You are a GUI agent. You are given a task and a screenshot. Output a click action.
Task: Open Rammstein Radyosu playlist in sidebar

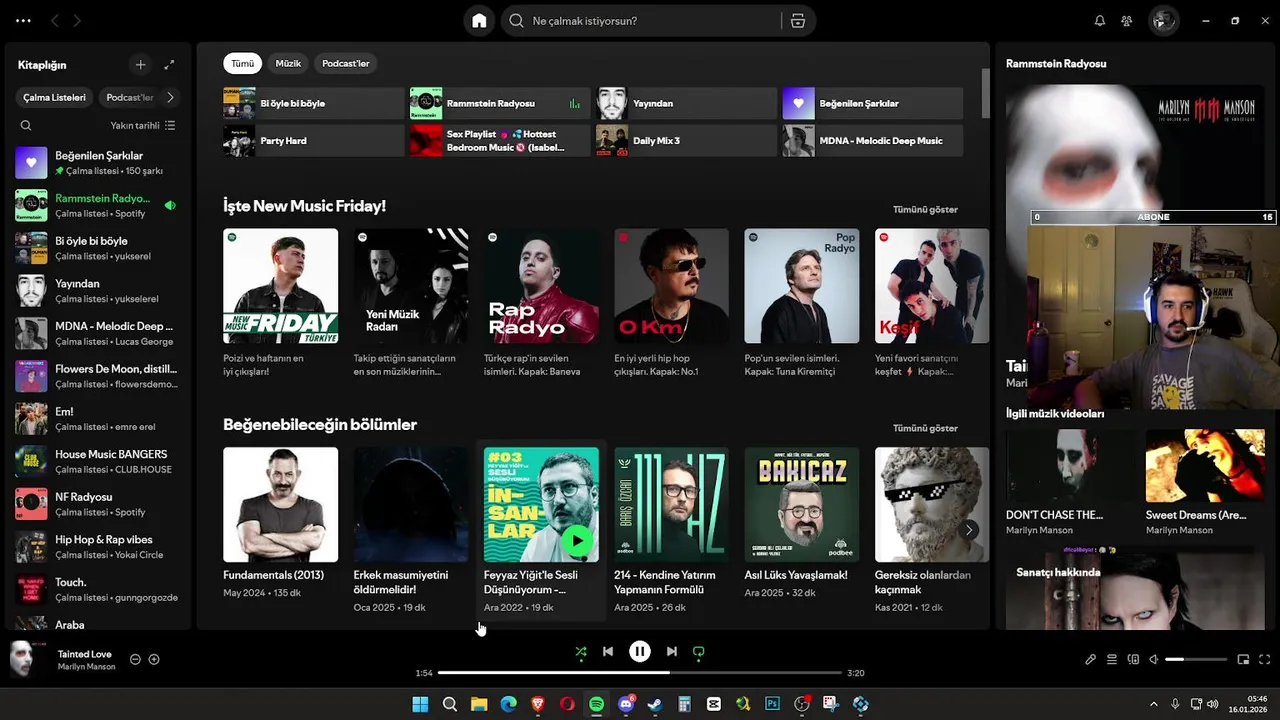click(98, 205)
